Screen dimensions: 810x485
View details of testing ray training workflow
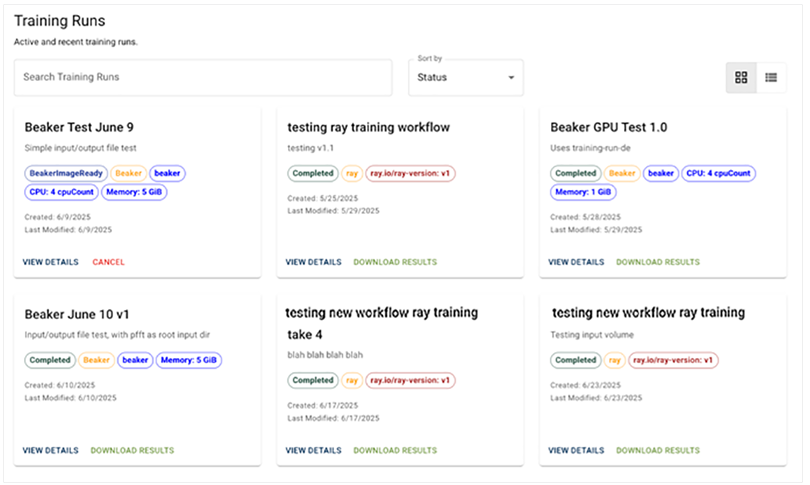(x=313, y=262)
